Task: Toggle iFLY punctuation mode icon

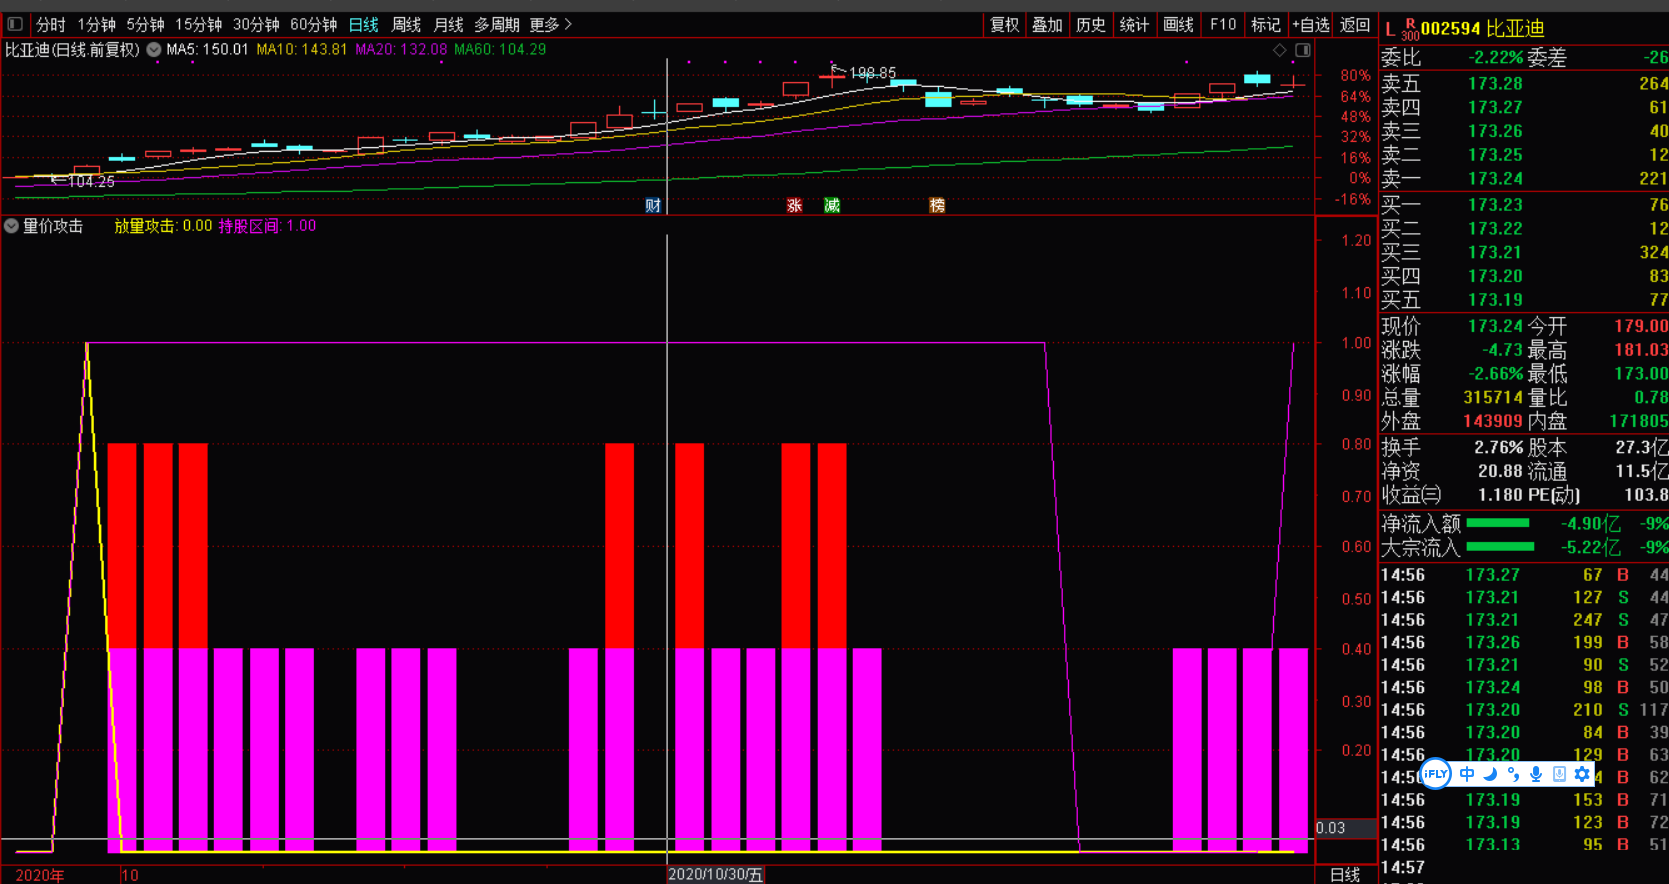Action: (1513, 774)
